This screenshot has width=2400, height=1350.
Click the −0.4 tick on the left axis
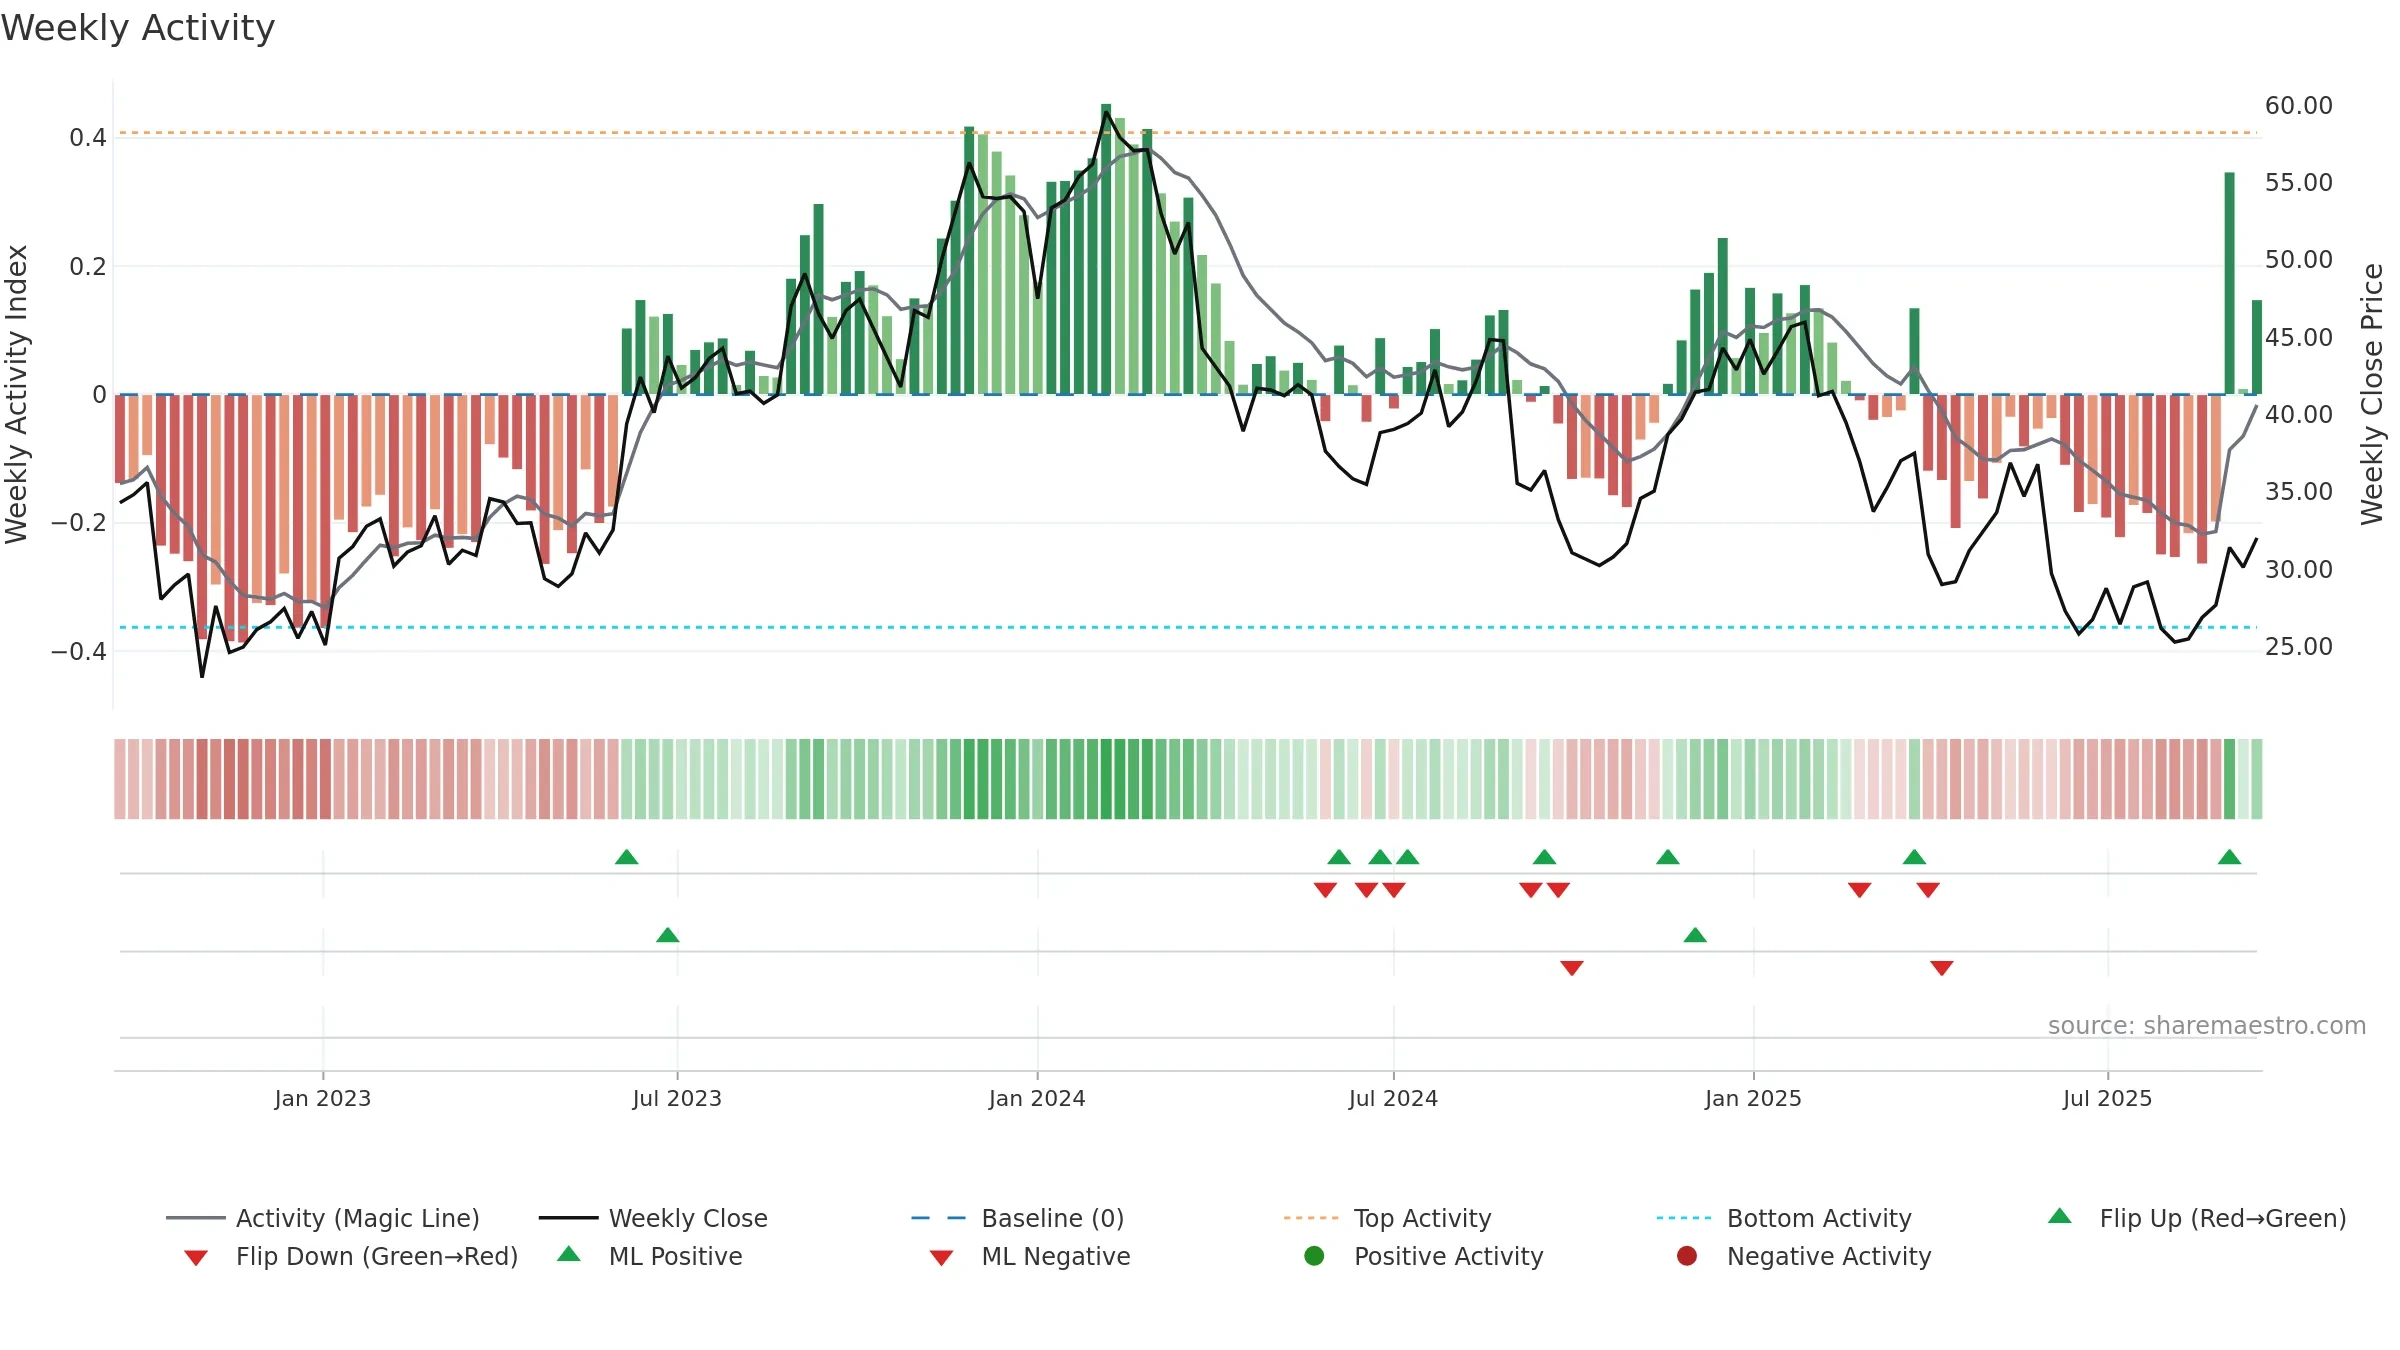tap(79, 651)
